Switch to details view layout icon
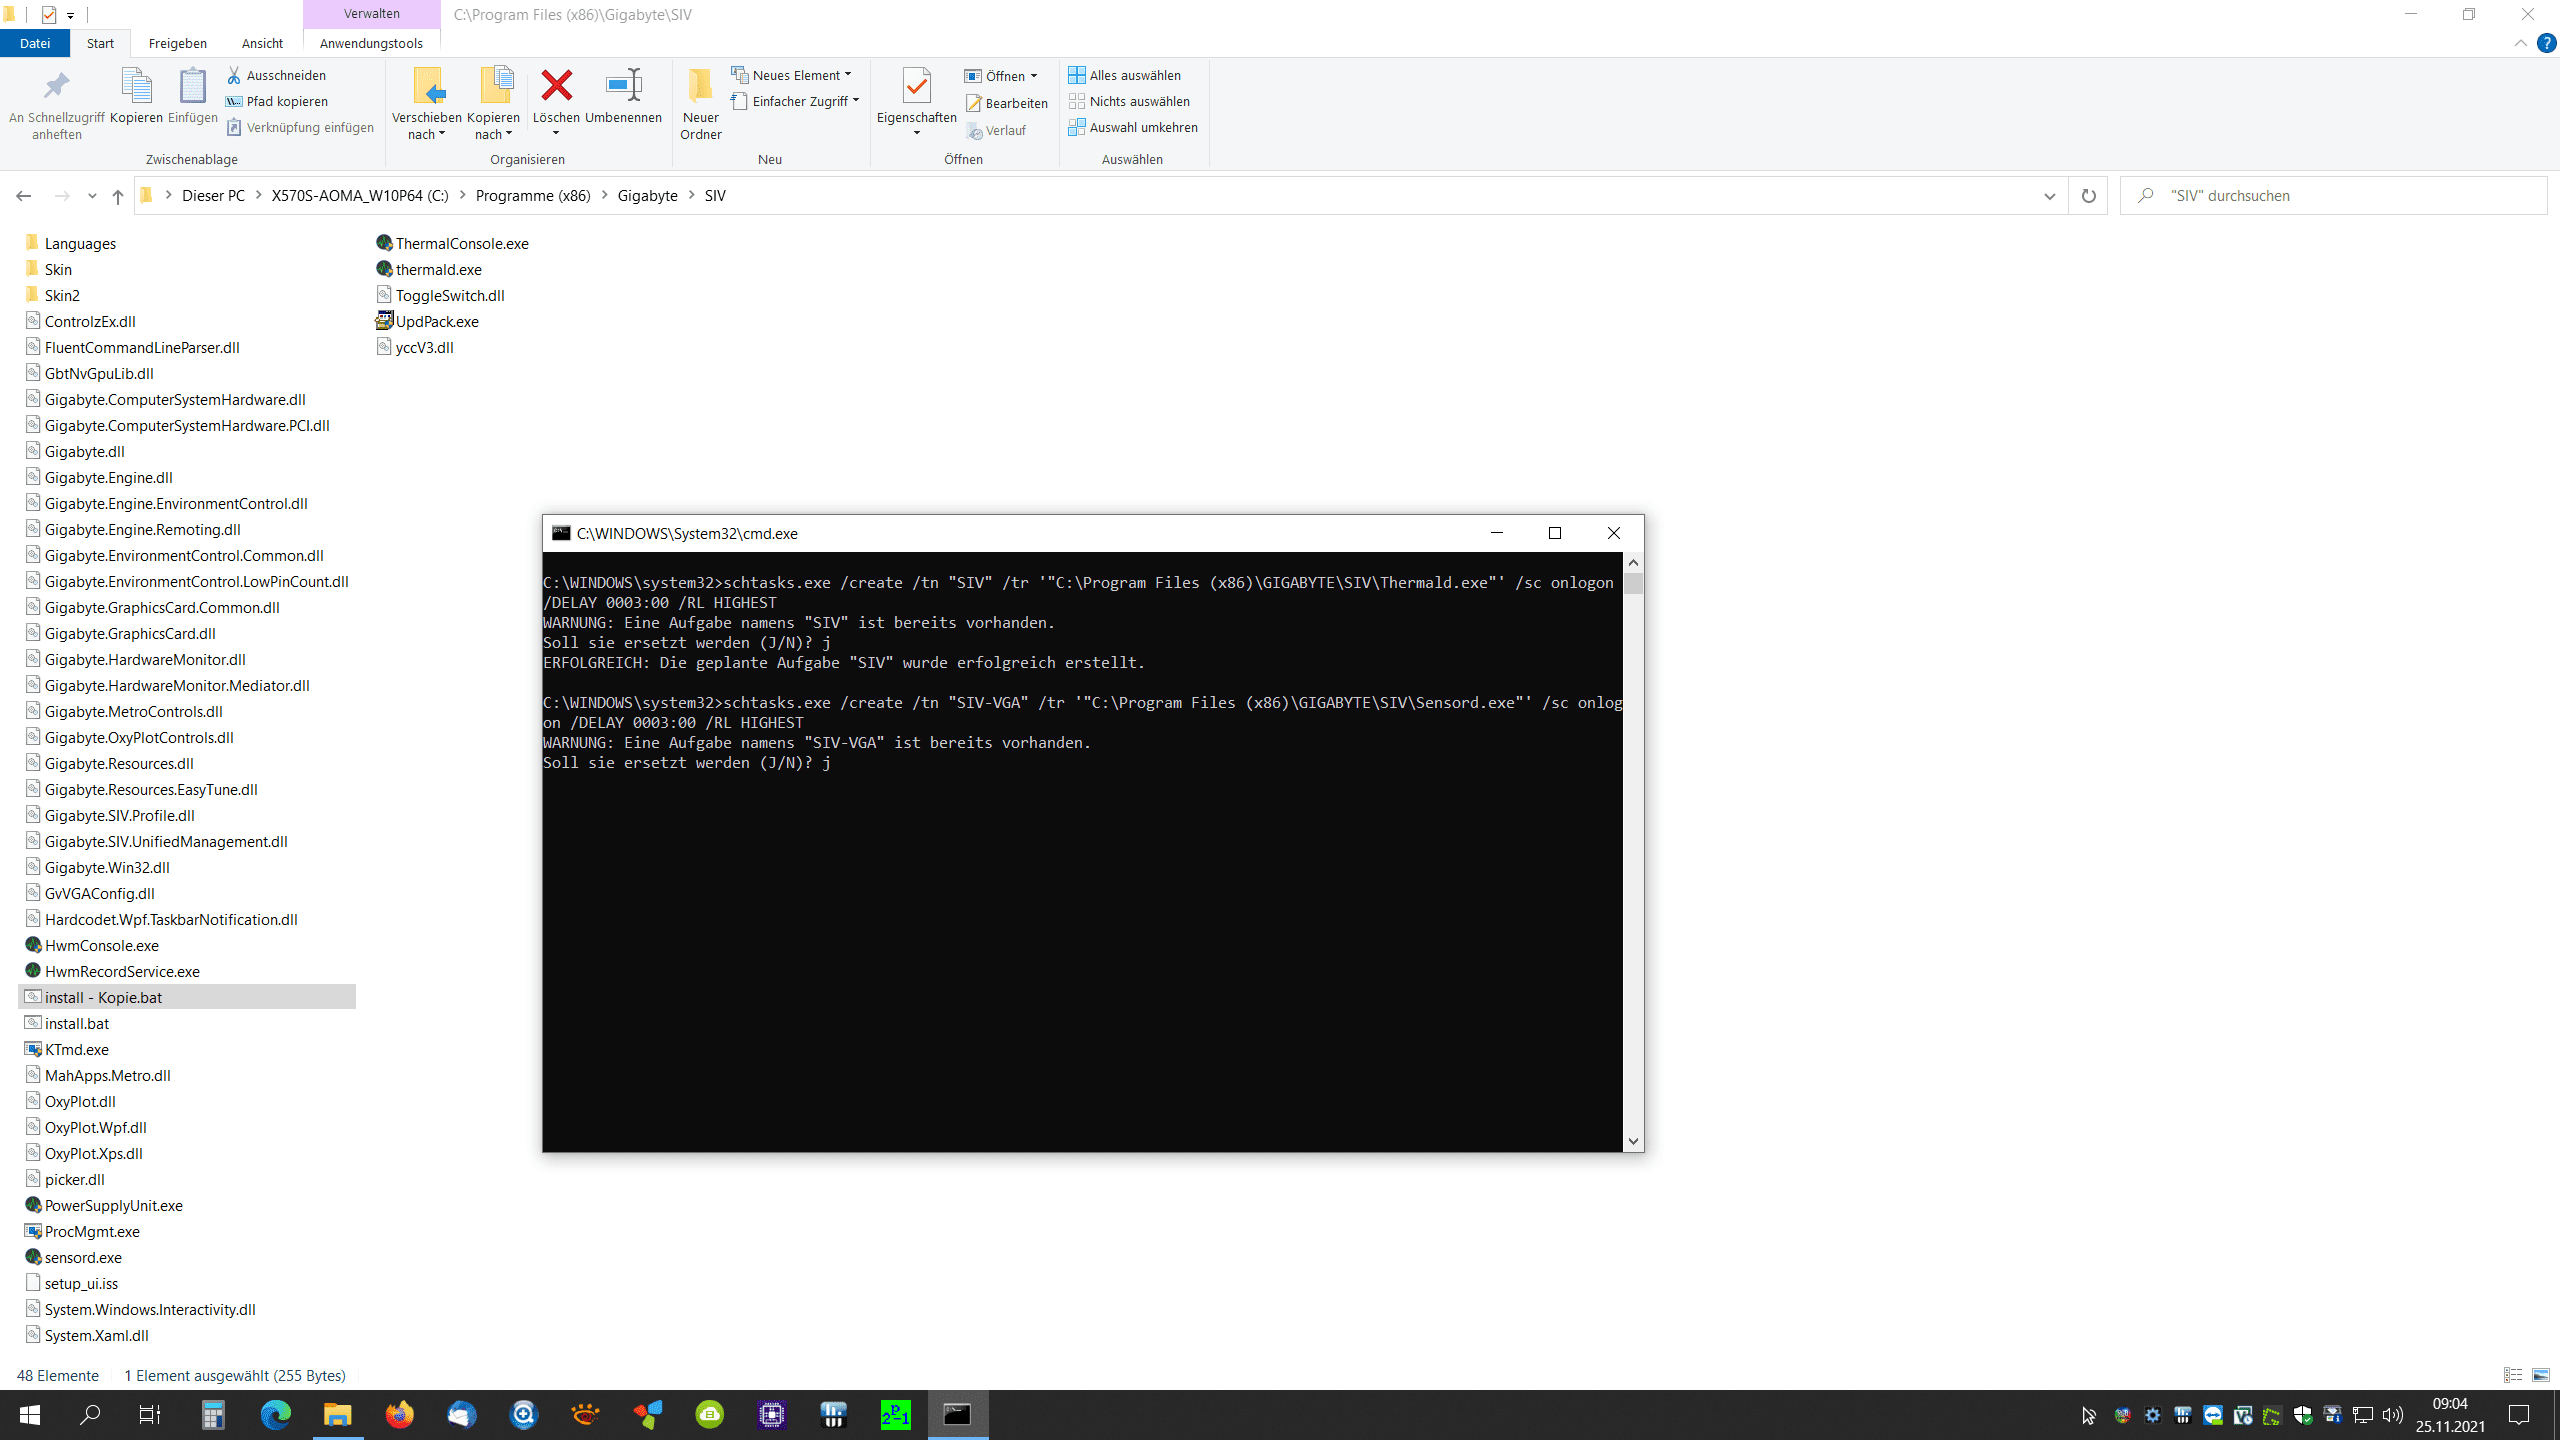This screenshot has width=2560, height=1440. (2513, 1375)
